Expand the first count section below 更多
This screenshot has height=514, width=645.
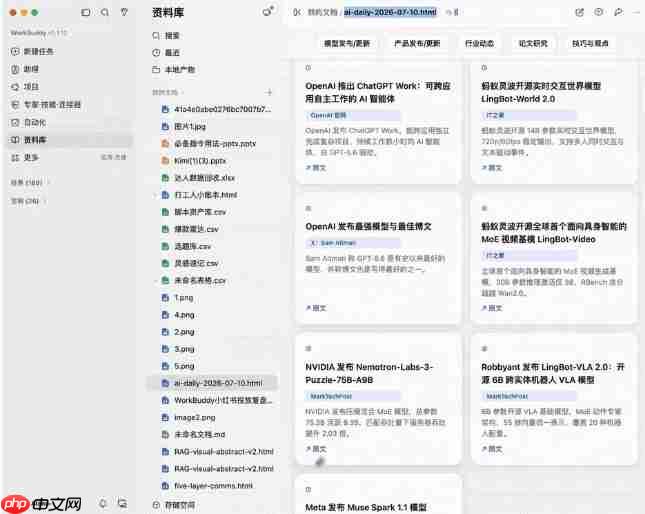pos(49,182)
